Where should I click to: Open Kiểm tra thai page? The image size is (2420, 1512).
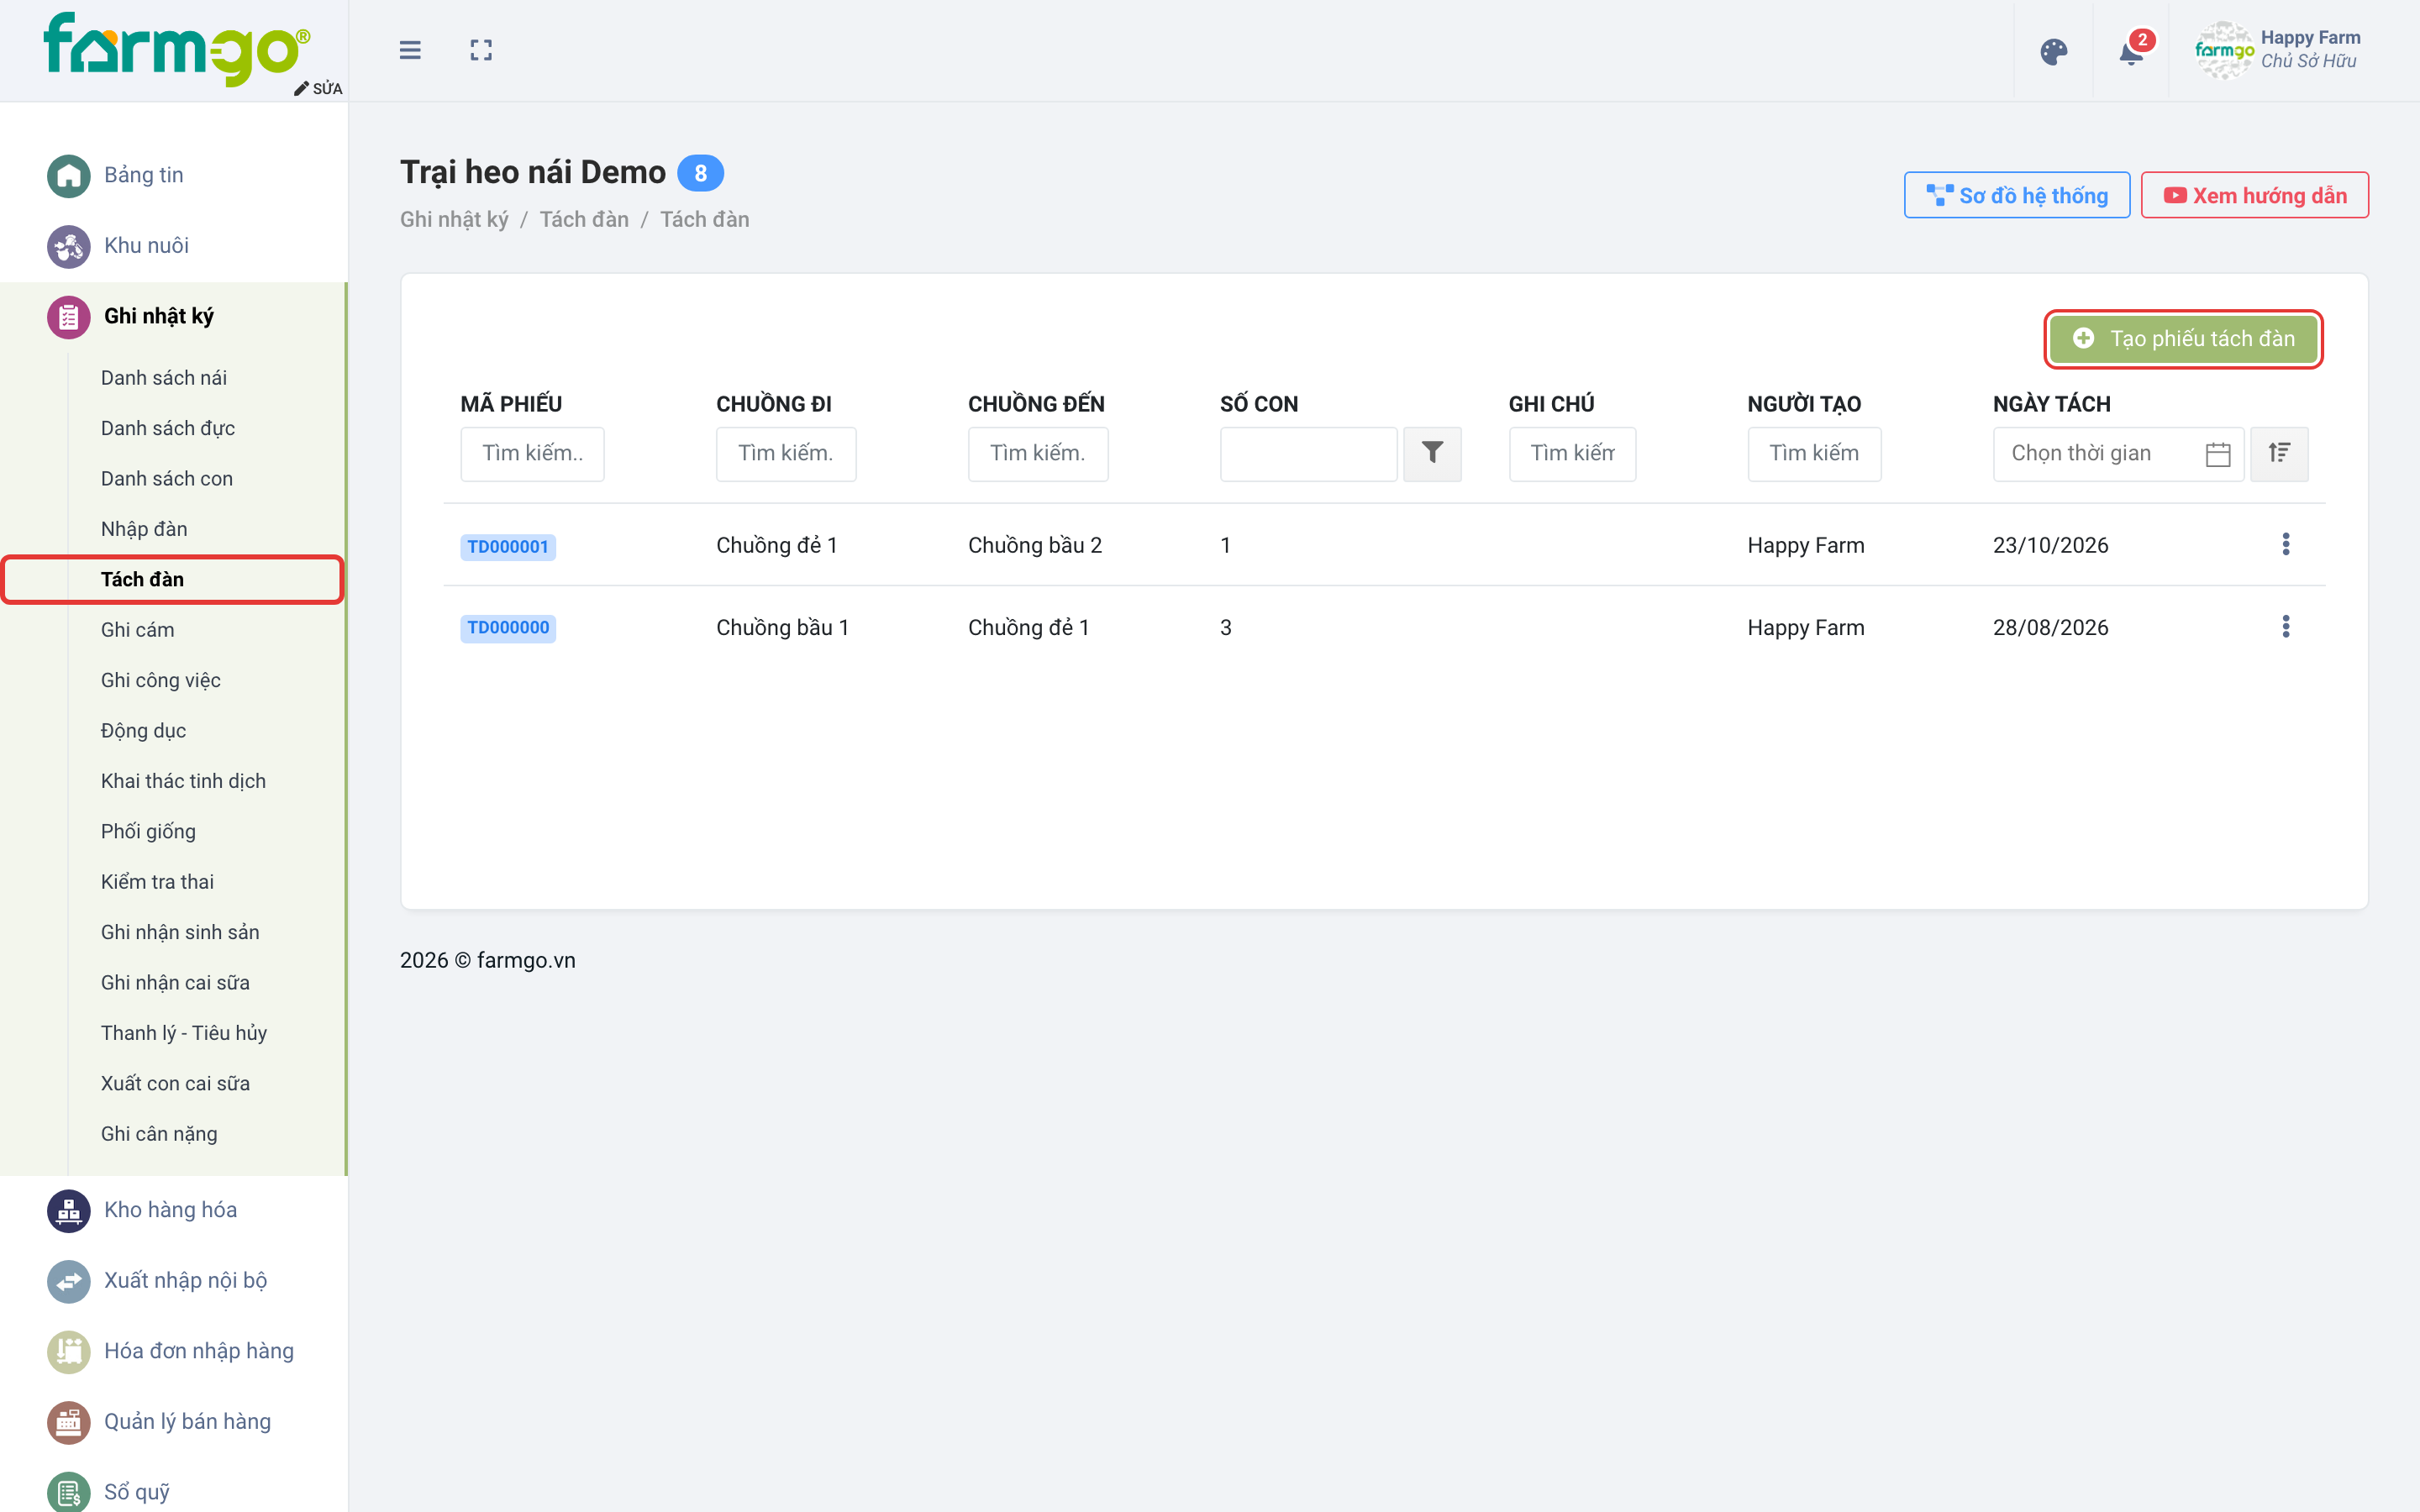tap(157, 882)
